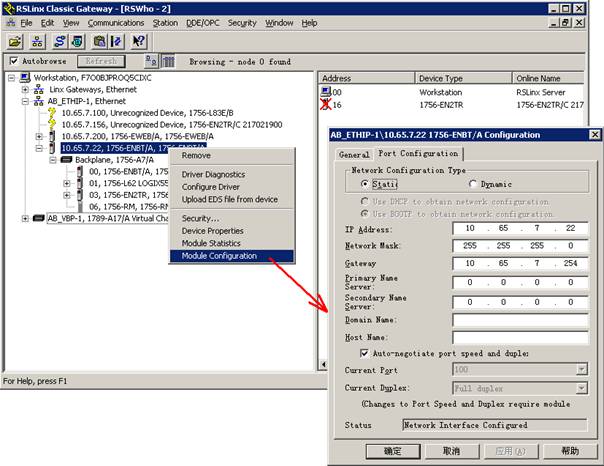Click the 确定 (OK) button
Image resolution: width=604 pixels, height=466 pixels.
pyautogui.click(x=393, y=451)
